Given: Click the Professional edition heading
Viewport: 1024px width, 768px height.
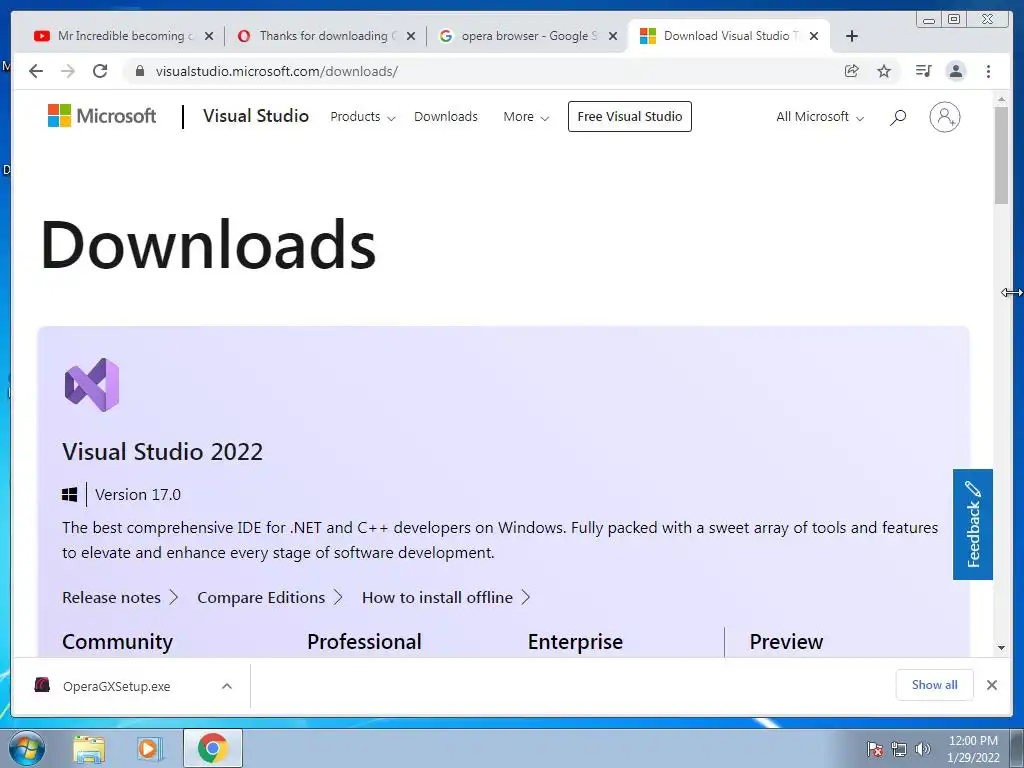Looking at the screenshot, I should click(364, 642).
